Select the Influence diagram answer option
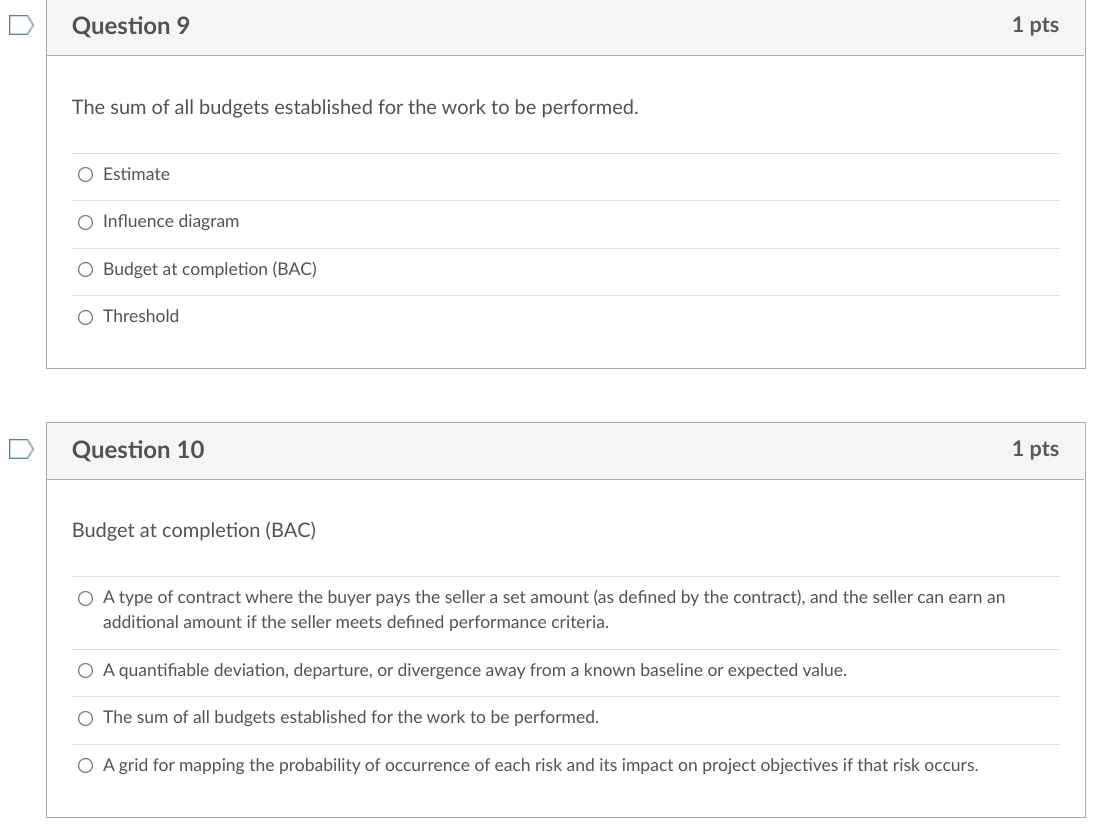1108x836 pixels. point(86,222)
